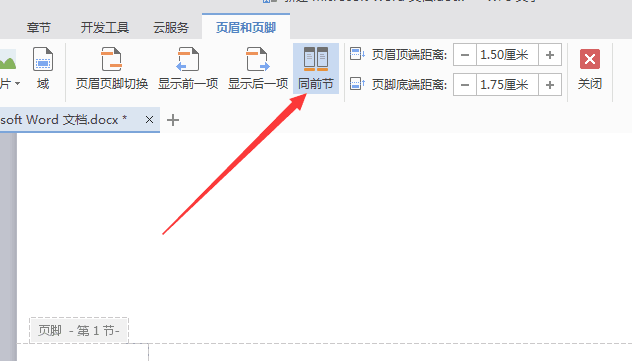Open the 章节 ribbon tab
632x361 pixels.
(x=39, y=27)
